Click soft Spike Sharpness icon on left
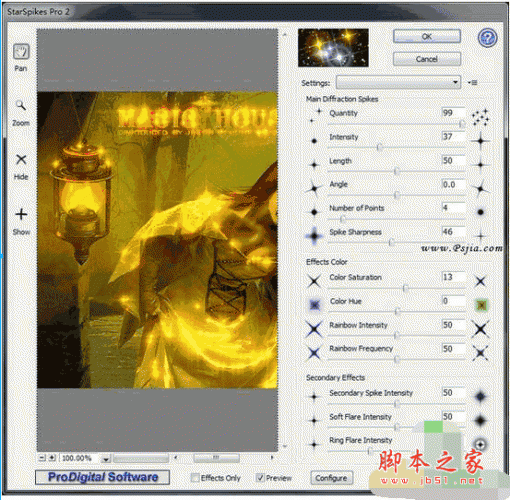 point(314,236)
